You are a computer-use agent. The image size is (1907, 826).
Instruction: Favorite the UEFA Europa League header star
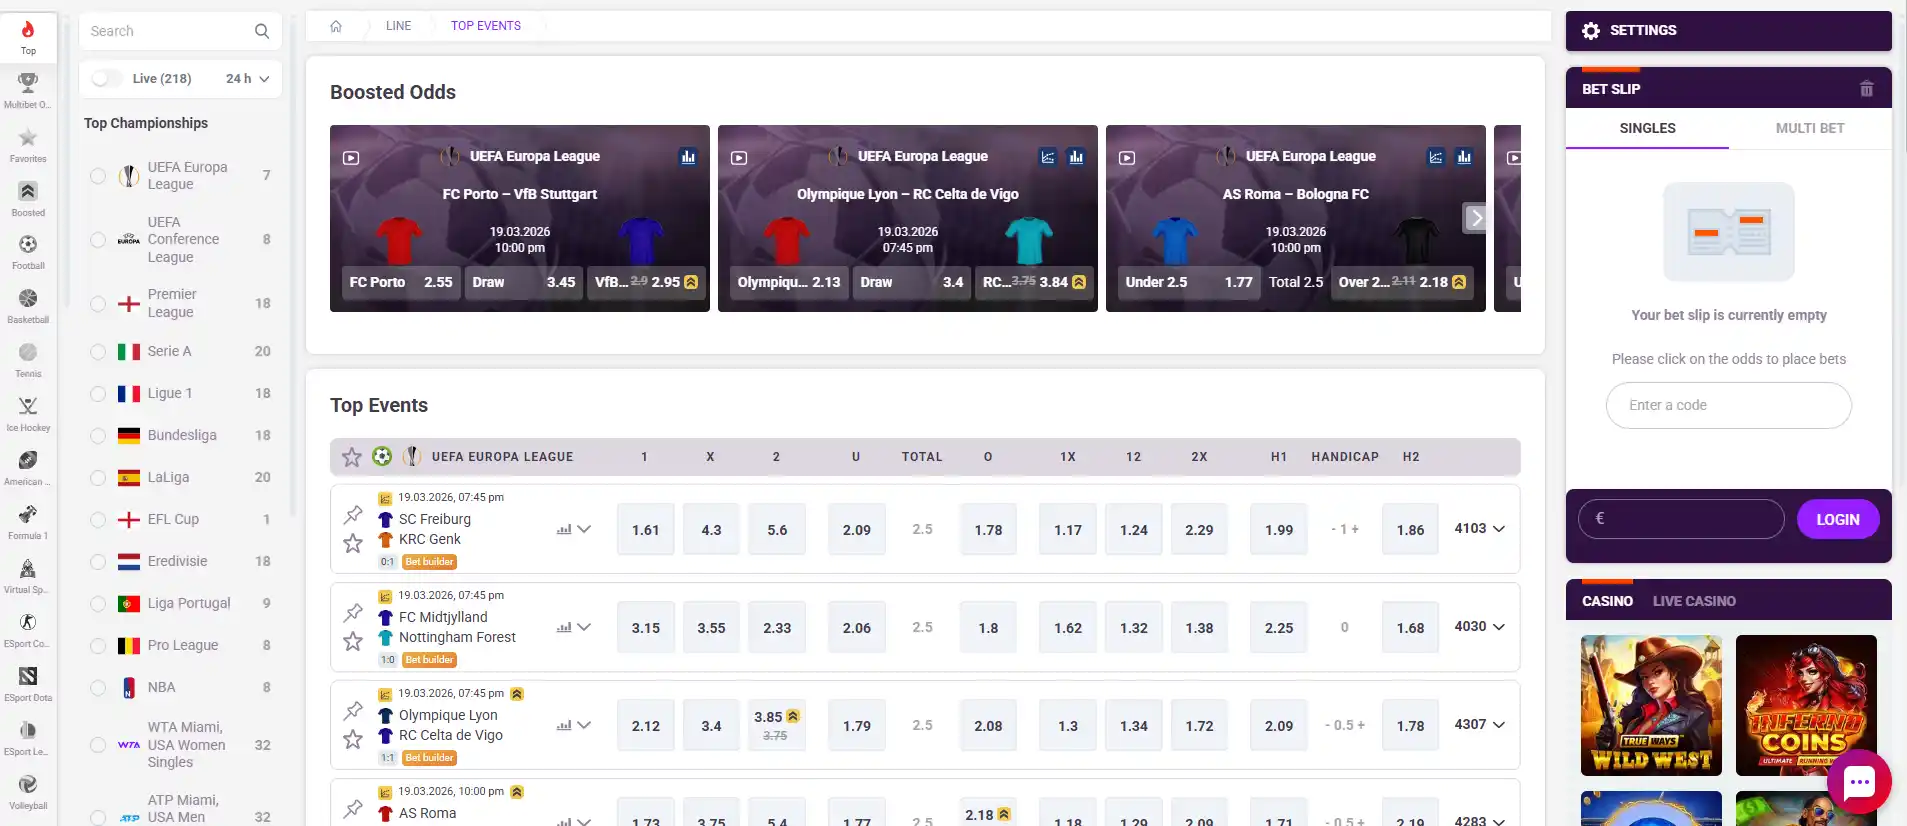pos(352,457)
